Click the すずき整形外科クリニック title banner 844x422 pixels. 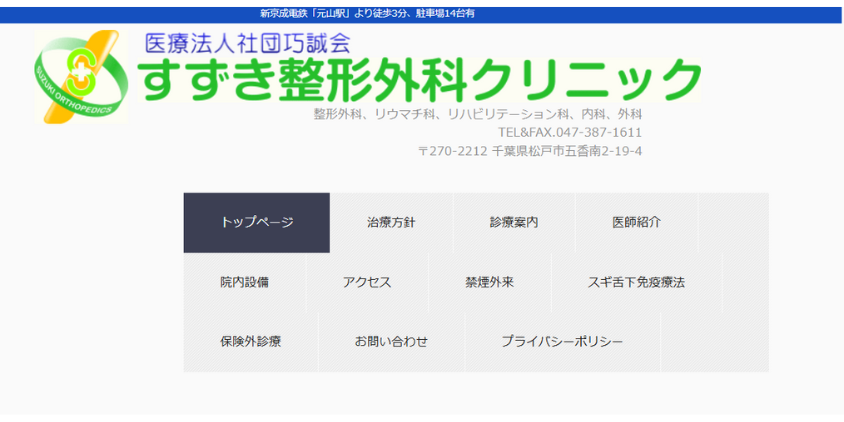click(419, 79)
